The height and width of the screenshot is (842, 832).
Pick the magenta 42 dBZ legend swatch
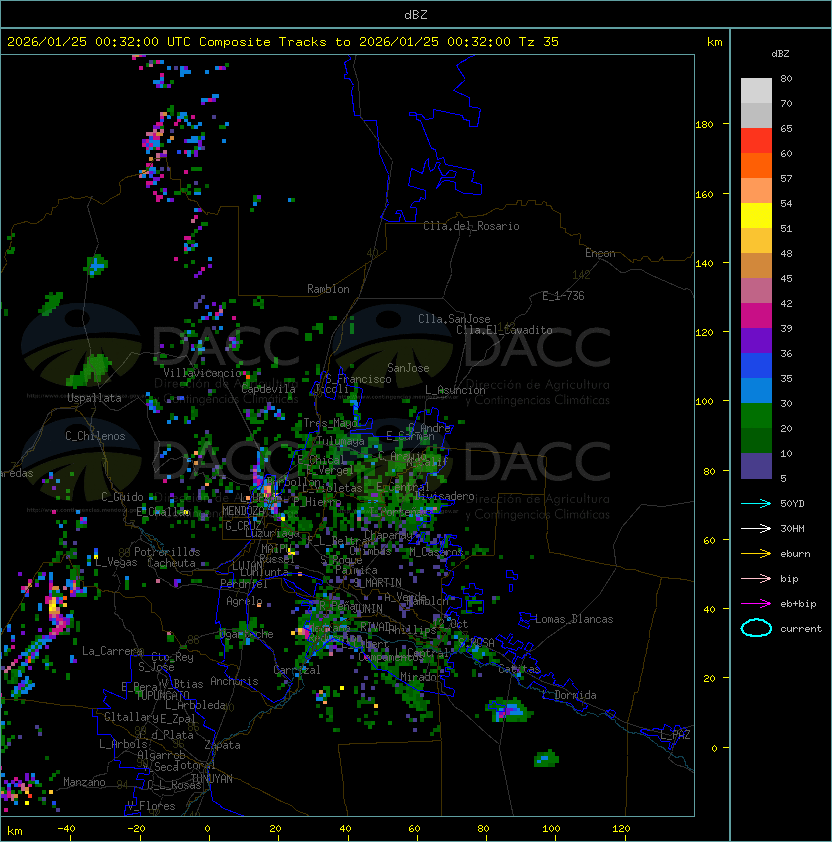click(756, 316)
